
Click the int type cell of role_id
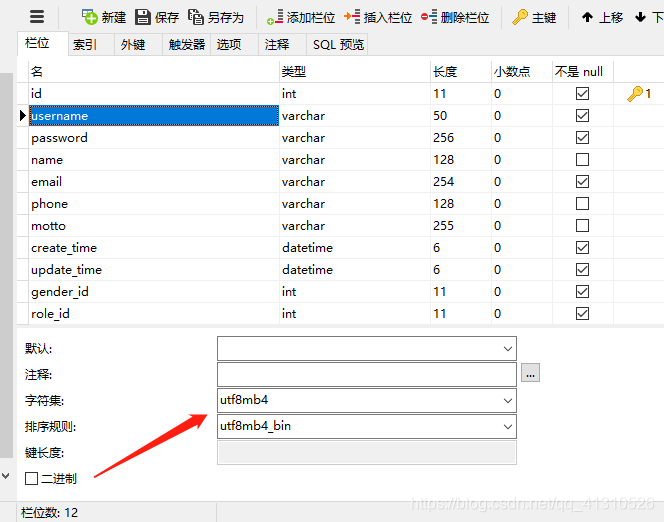[355, 314]
